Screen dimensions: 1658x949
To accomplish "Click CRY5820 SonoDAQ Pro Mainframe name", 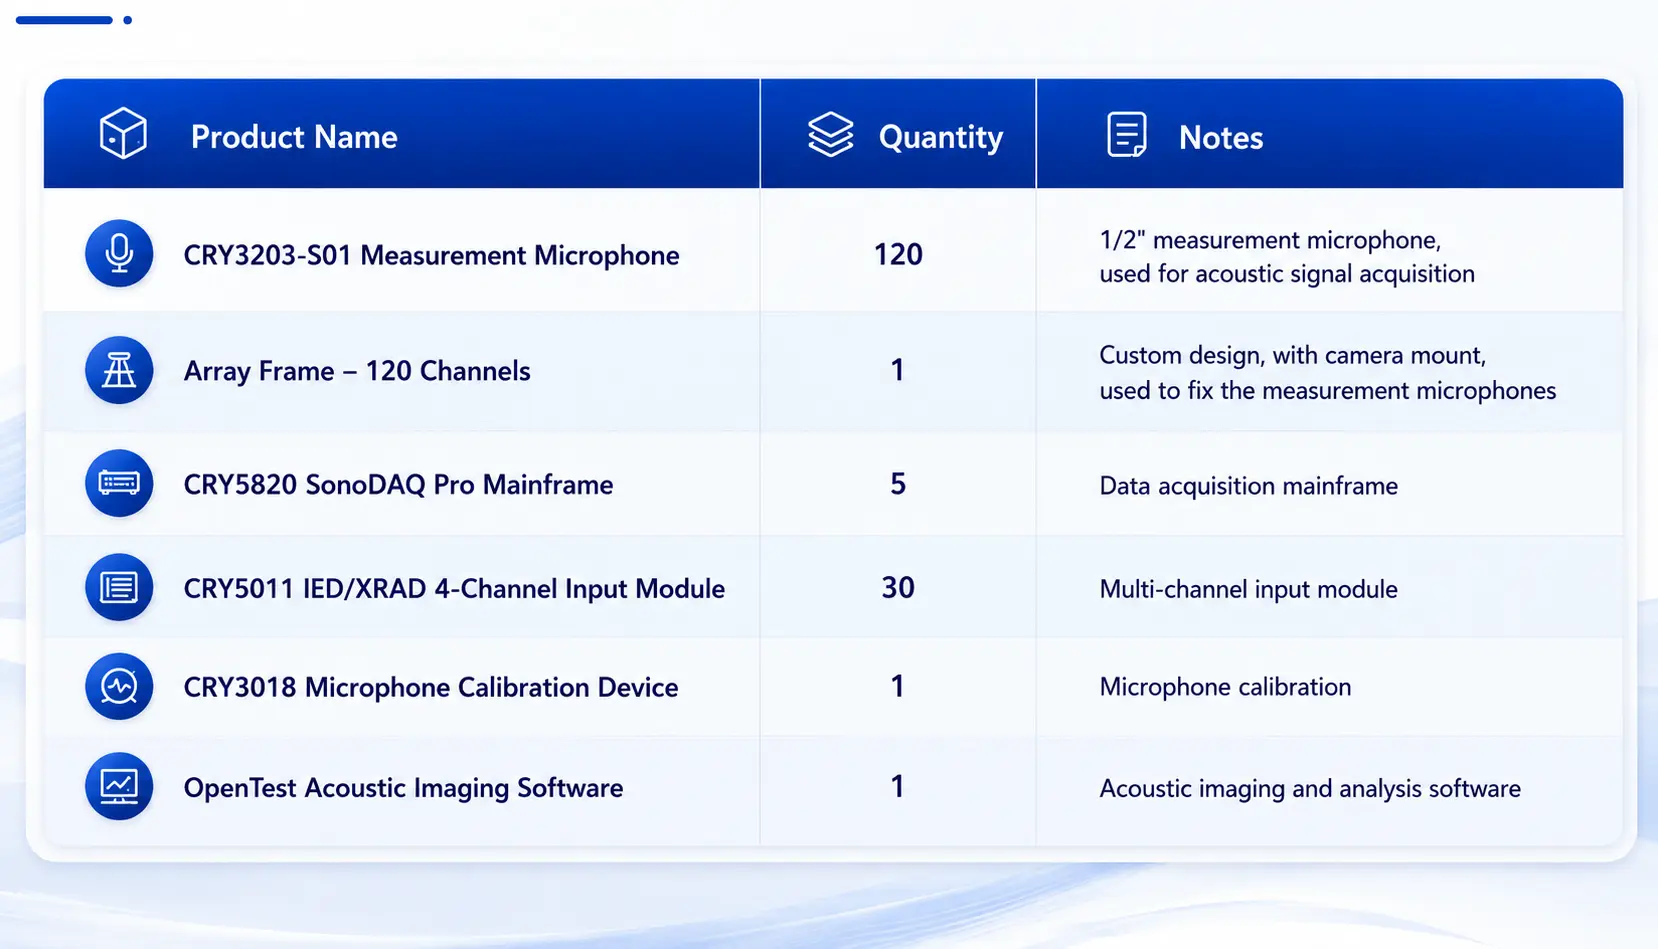I will coord(398,485).
